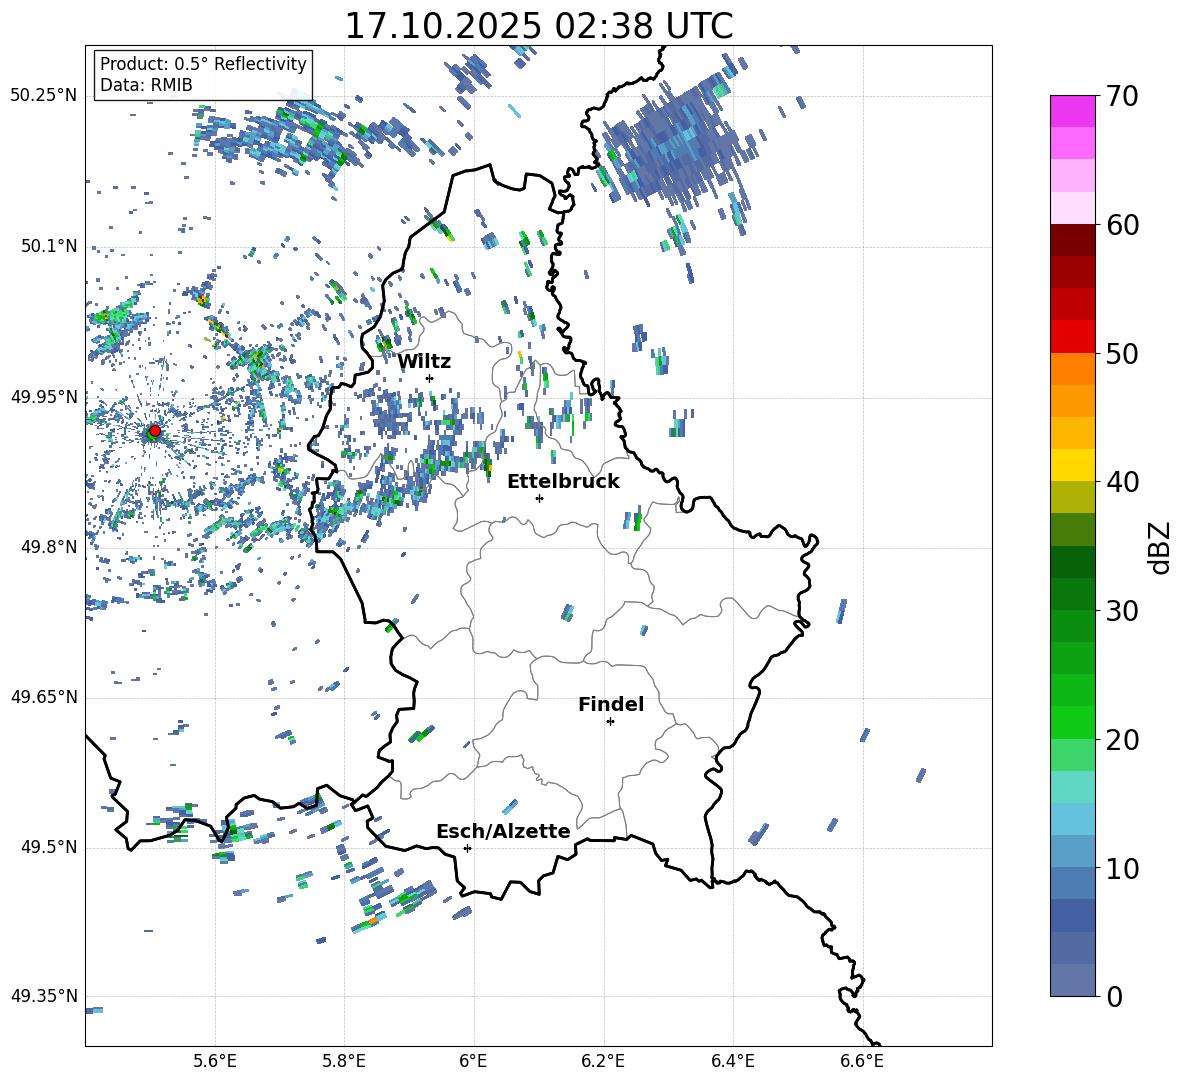Pick the dark maroon swatch below 60

pos(1073,240)
